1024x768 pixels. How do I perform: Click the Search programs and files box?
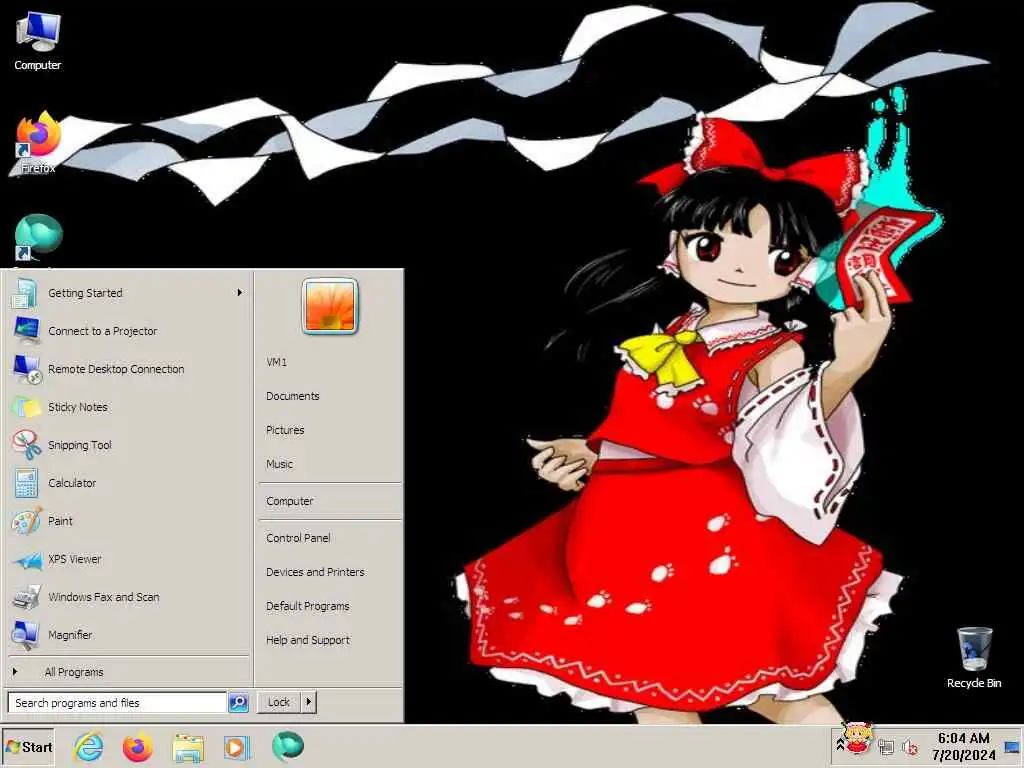(117, 703)
